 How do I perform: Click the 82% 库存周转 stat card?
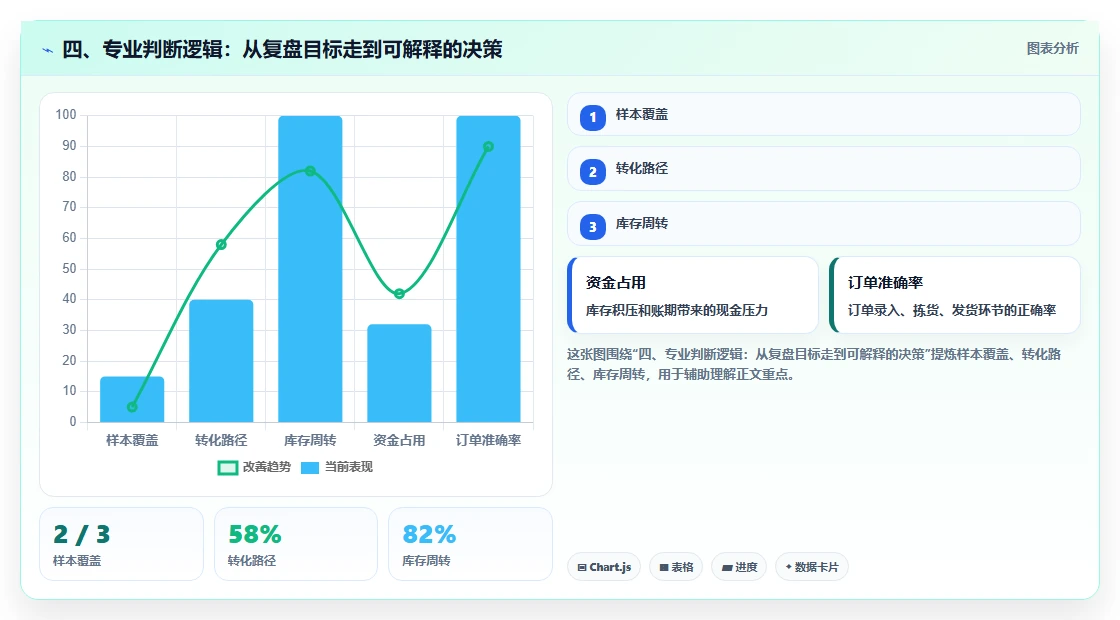coord(470,544)
